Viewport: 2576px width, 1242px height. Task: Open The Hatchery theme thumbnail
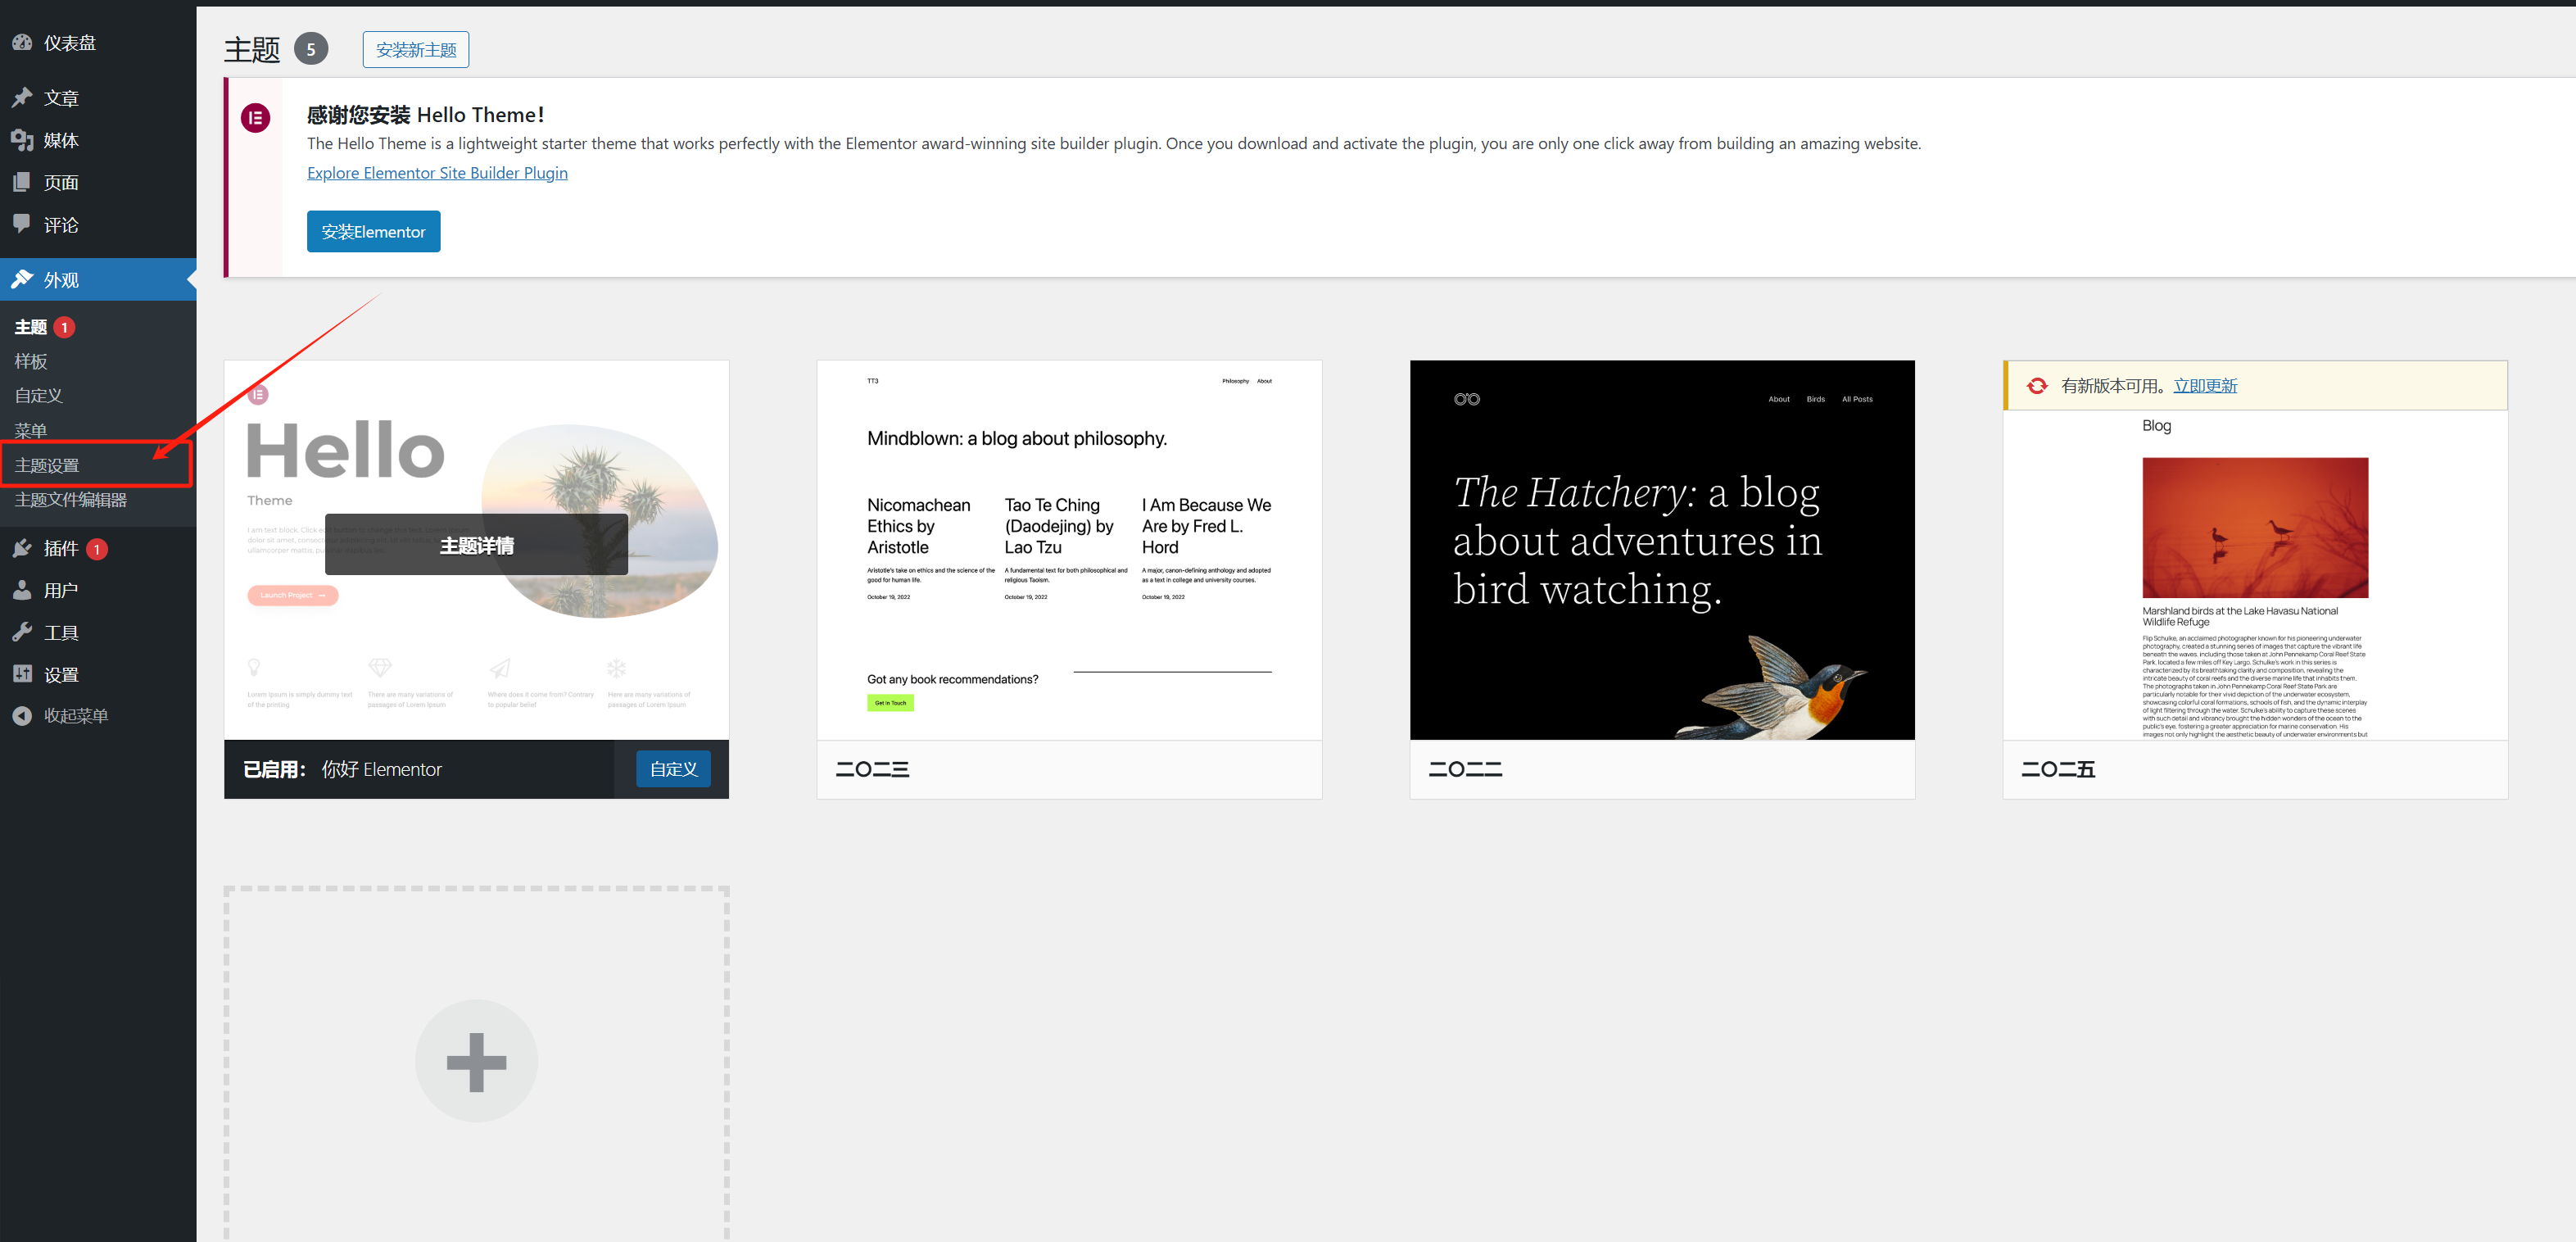click(x=1662, y=550)
